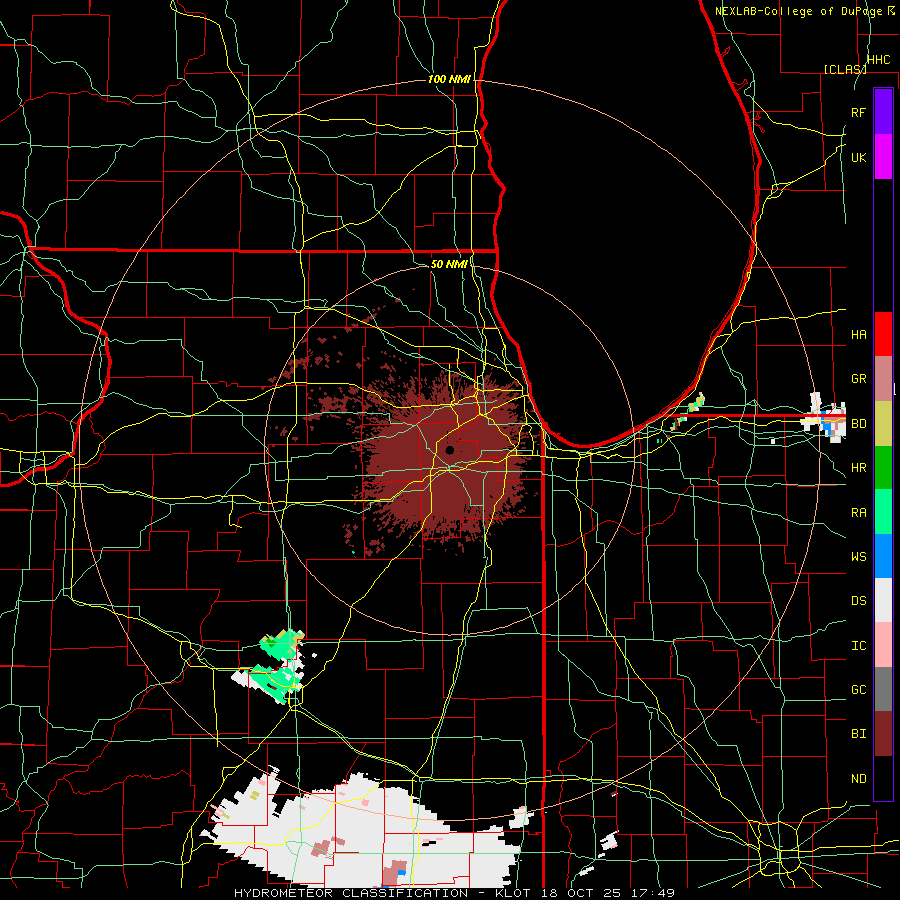Image resolution: width=900 pixels, height=900 pixels.
Task: Click the GC legend label
Action: pyautogui.click(x=859, y=690)
